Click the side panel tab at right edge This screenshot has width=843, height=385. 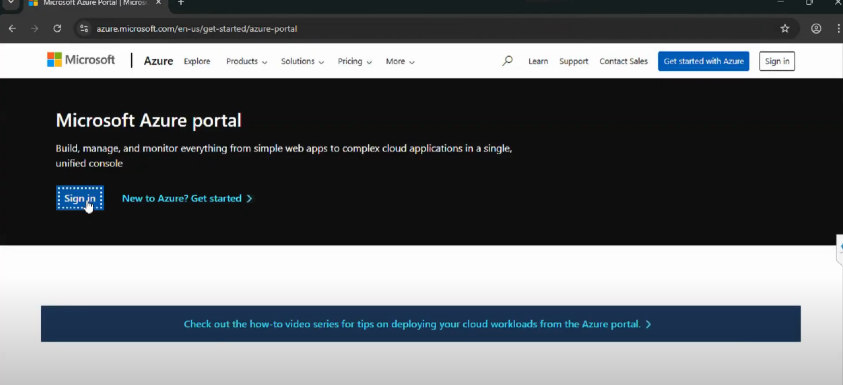click(x=840, y=249)
